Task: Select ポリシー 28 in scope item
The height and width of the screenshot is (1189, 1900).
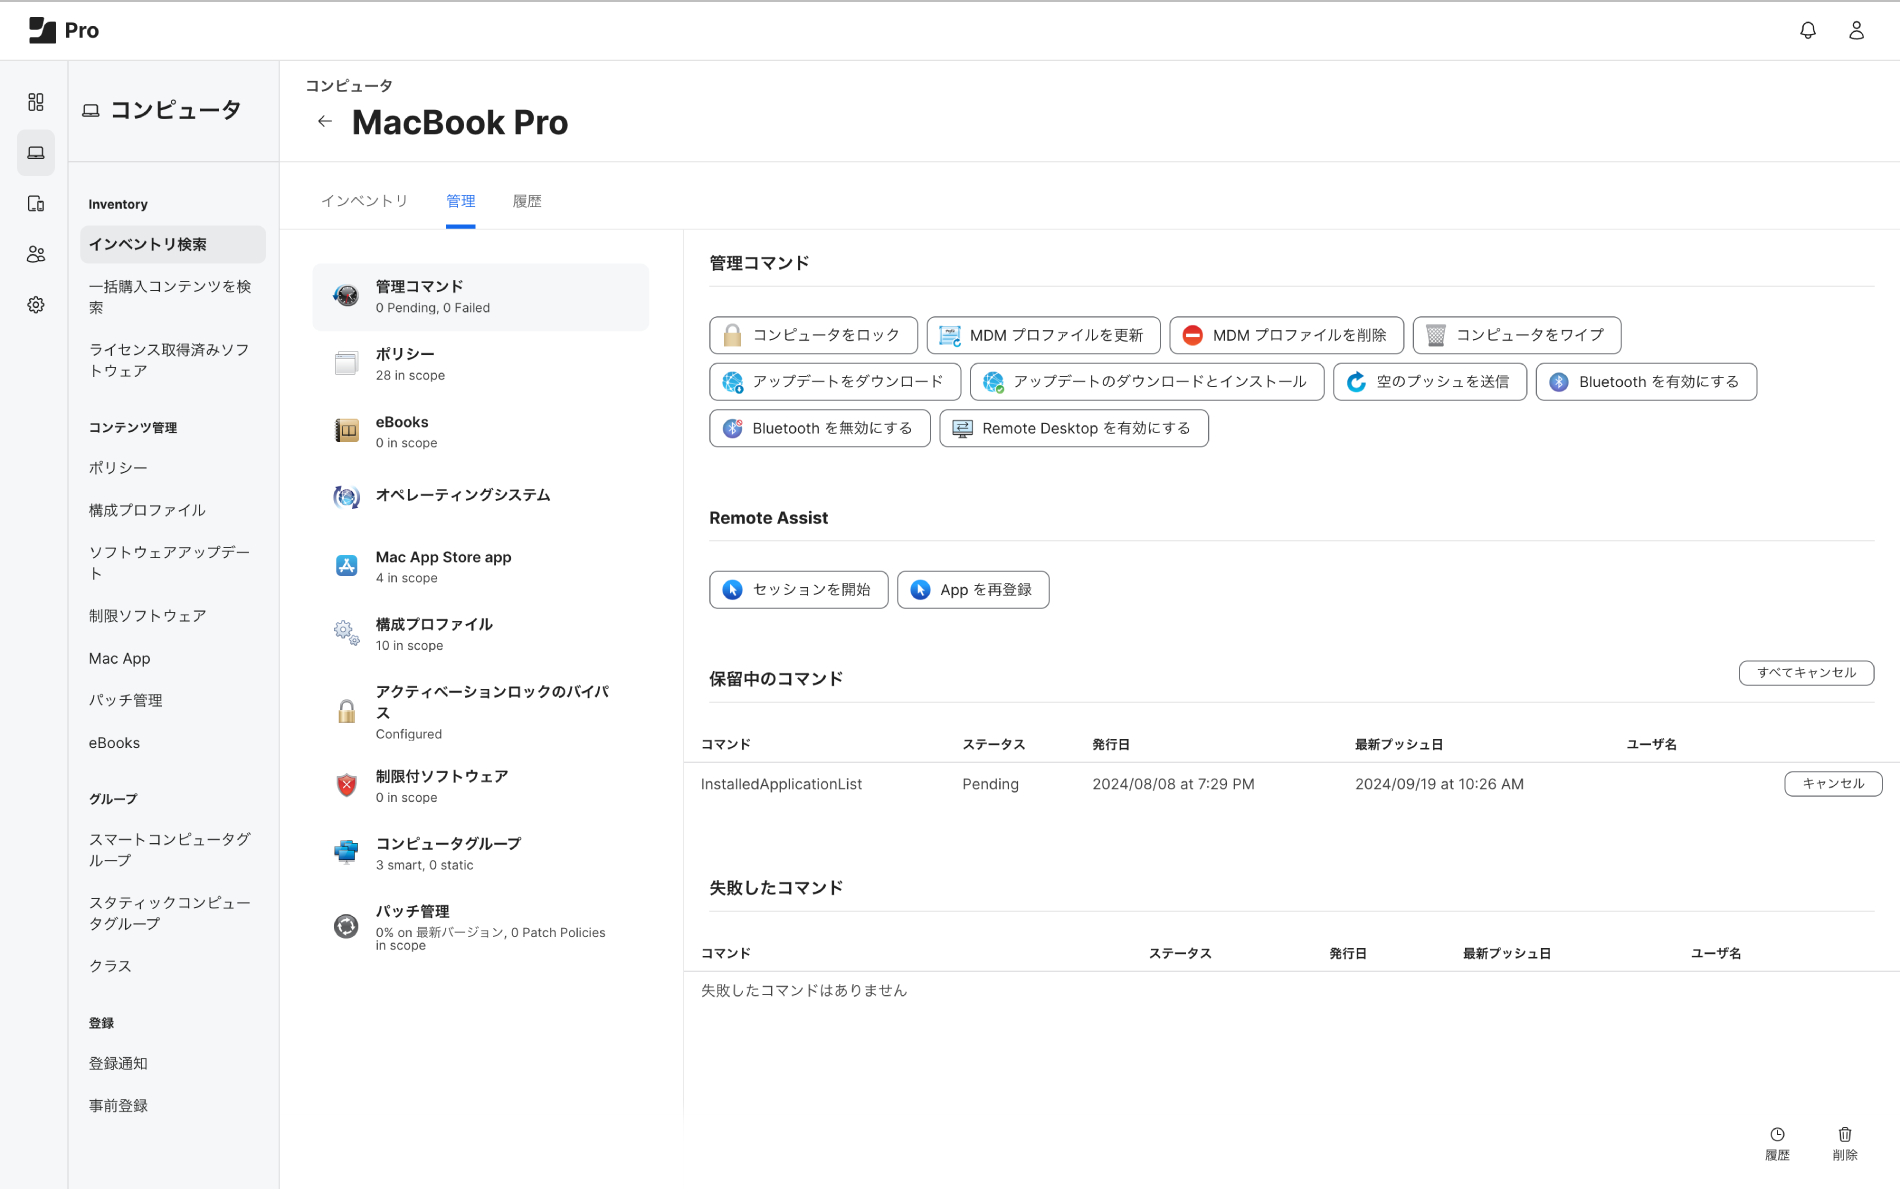Action: [x=480, y=364]
